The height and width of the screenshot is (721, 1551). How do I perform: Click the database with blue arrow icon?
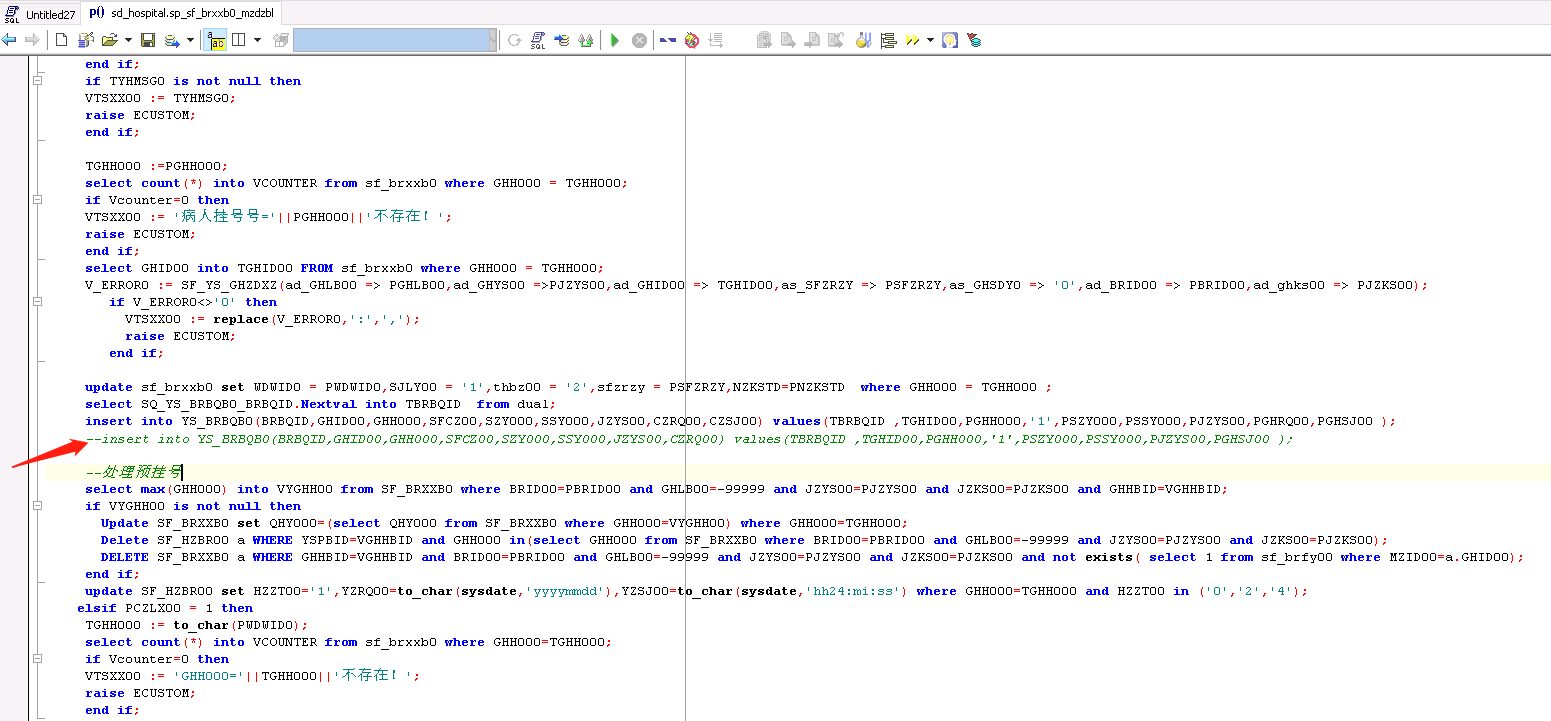point(562,40)
